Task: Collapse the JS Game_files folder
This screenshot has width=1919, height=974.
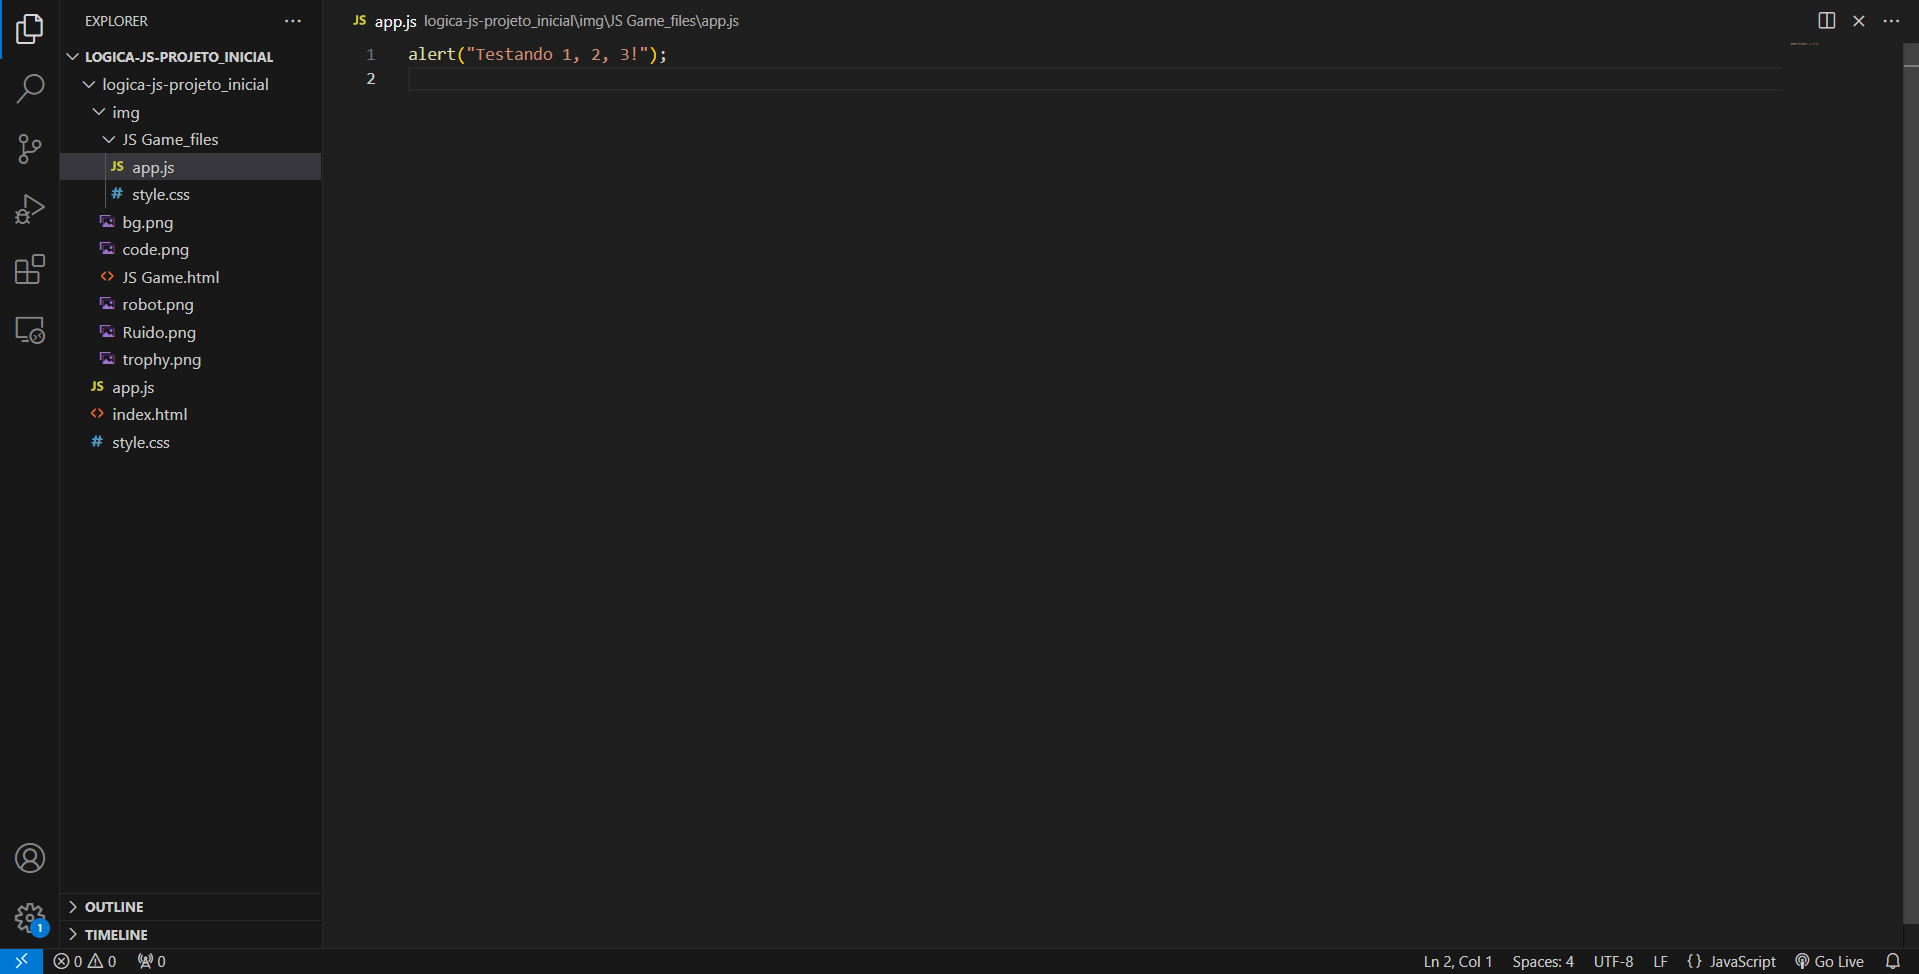Action: (x=191, y=140)
